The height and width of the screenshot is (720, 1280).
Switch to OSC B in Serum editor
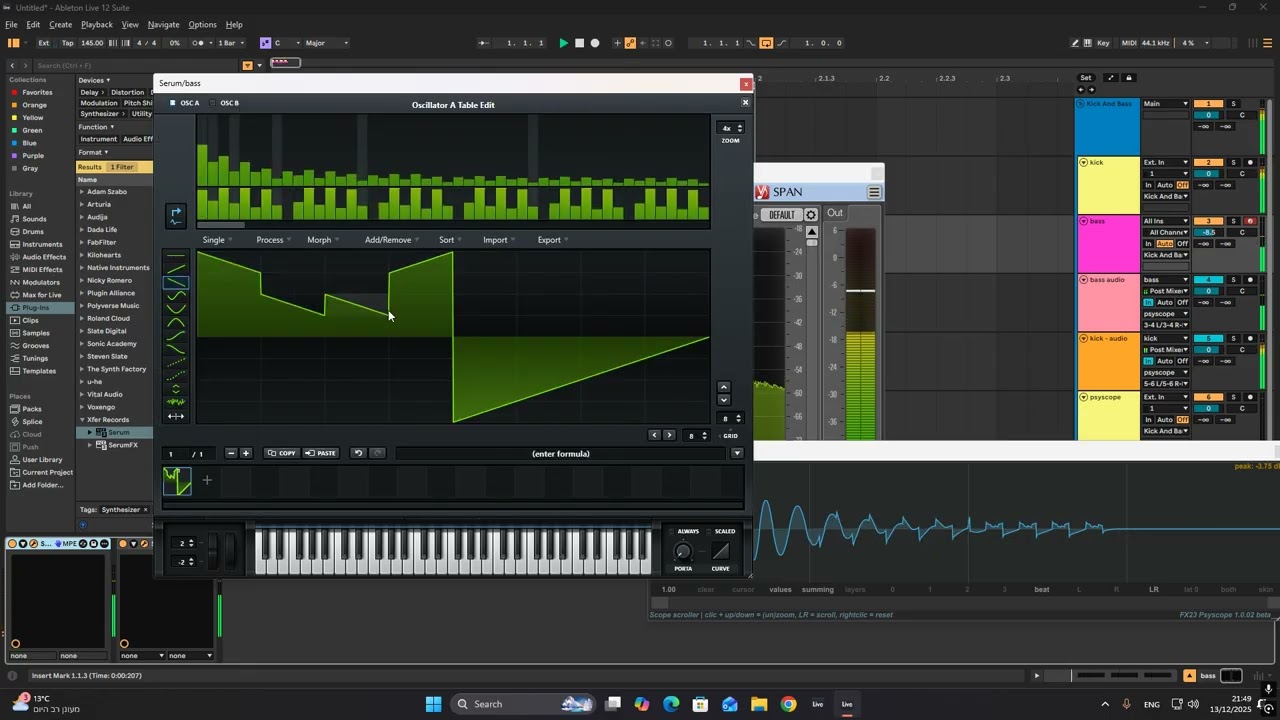pos(225,103)
